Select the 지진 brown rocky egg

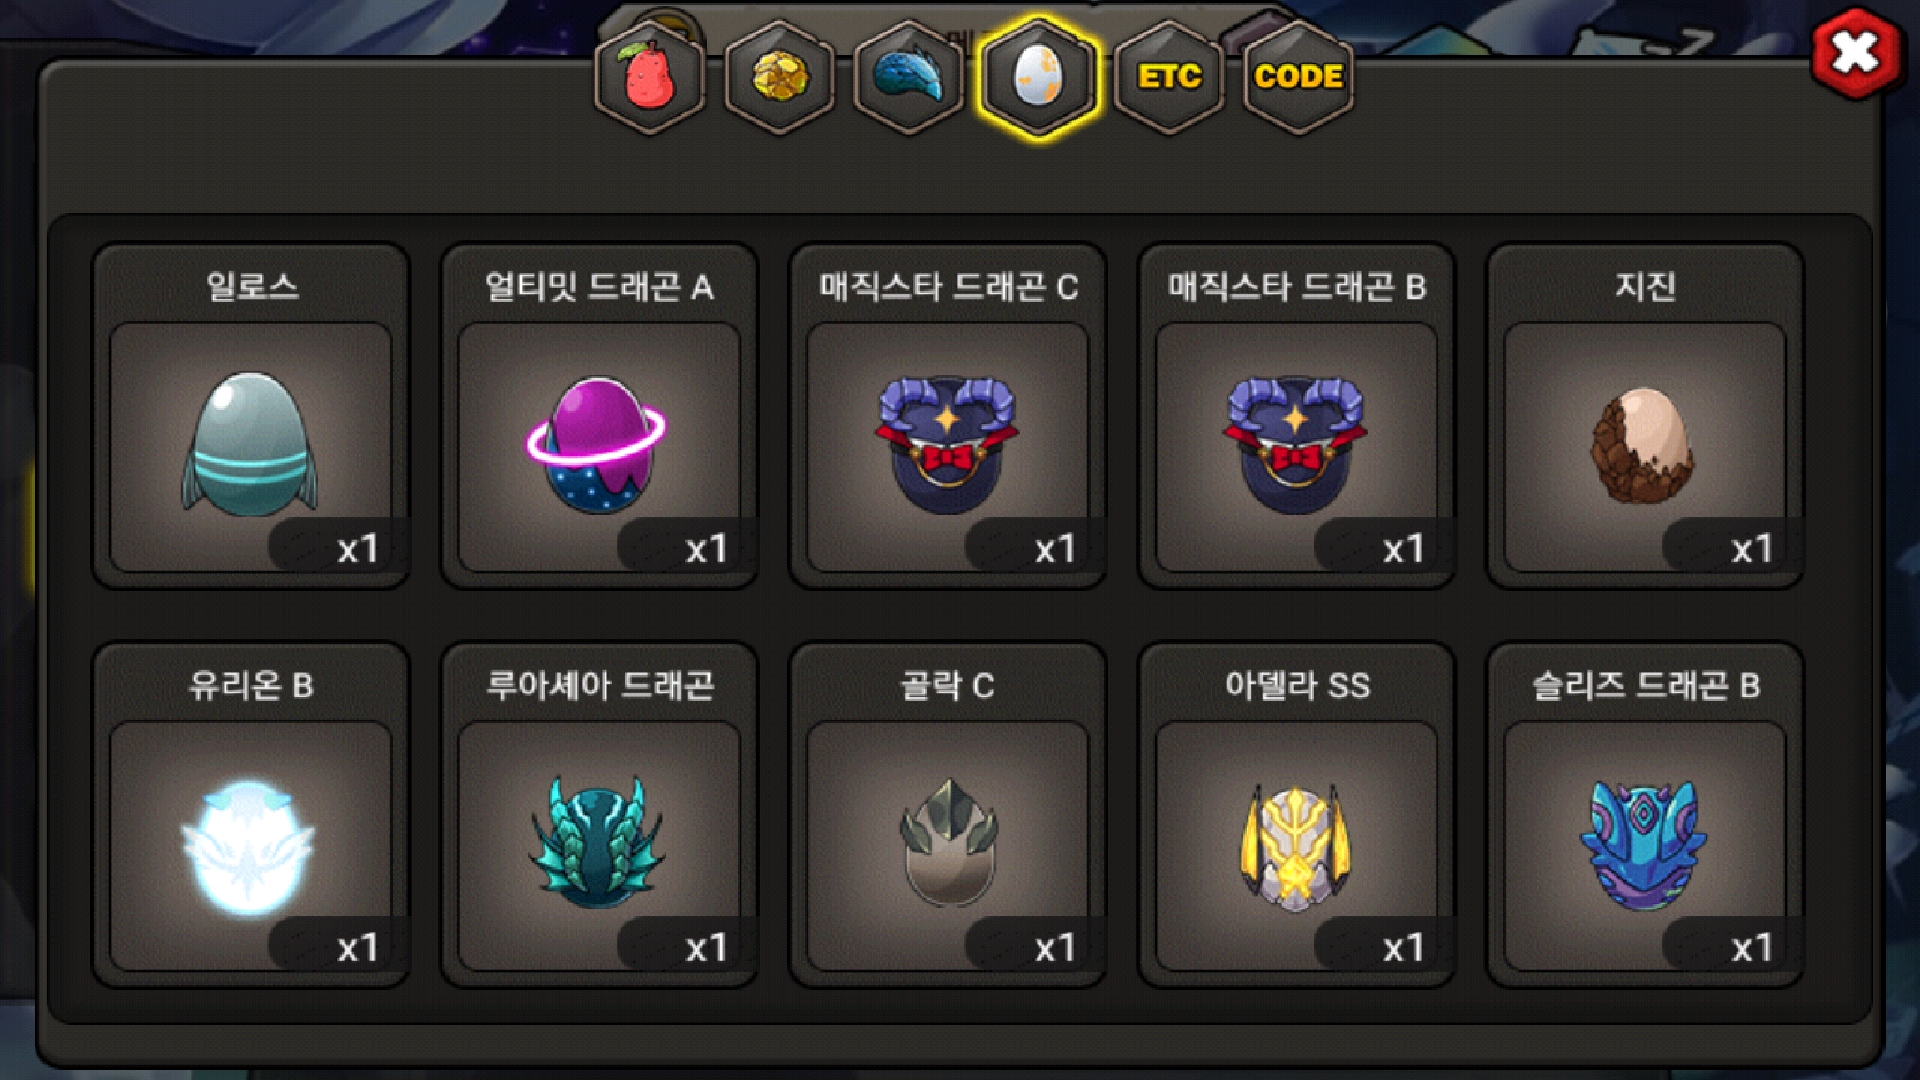[x=1645, y=446]
